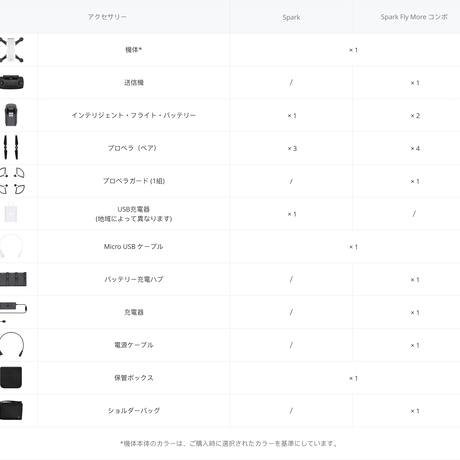The image size is (460, 460).
Task: Click the Spark drone aircraft thumbnail
Action: (x=12, y=50)
